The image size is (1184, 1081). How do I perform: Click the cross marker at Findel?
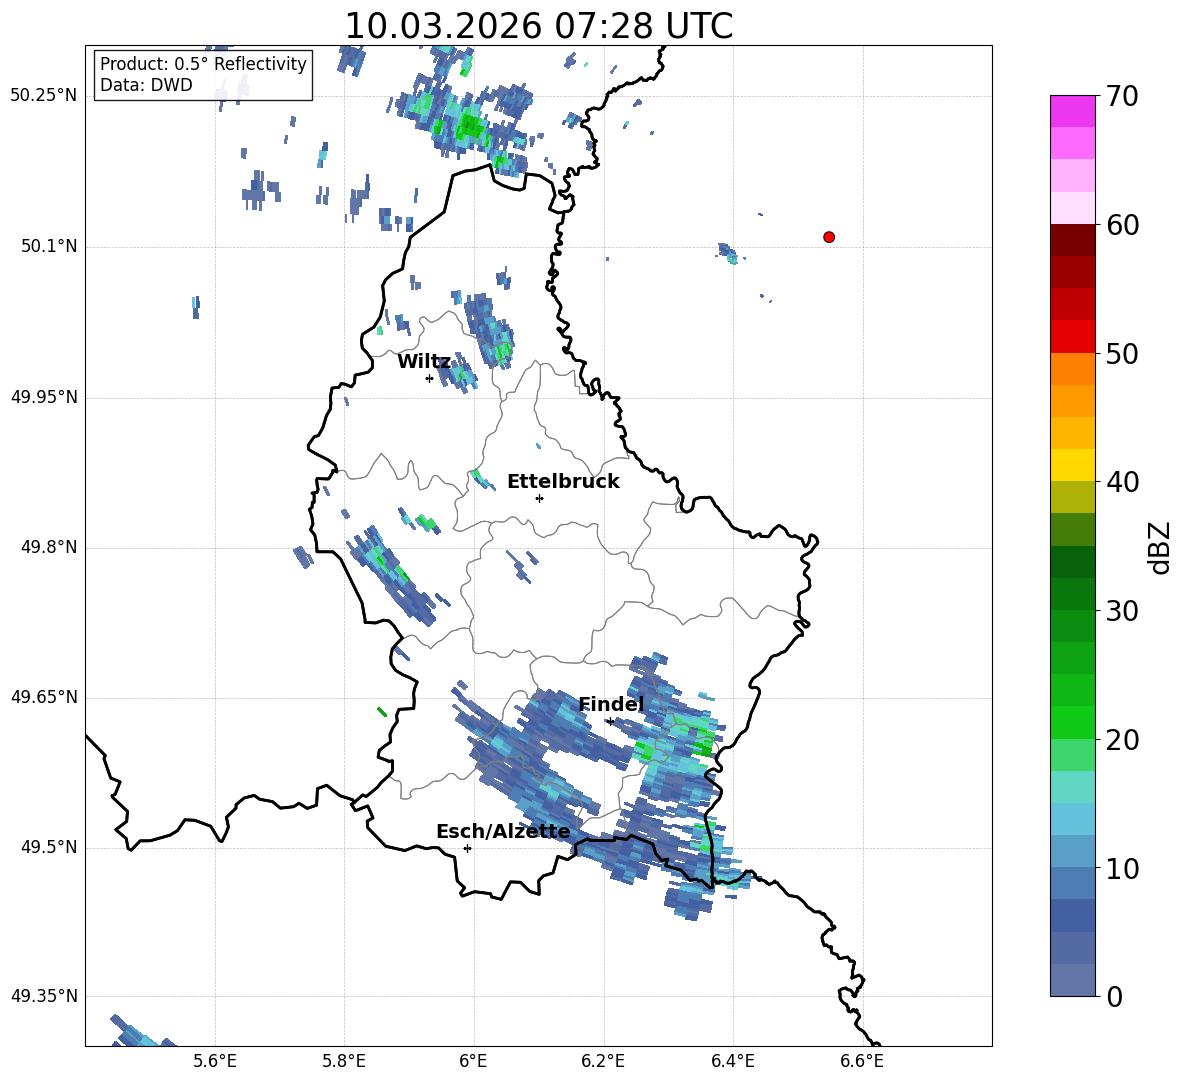610,721
